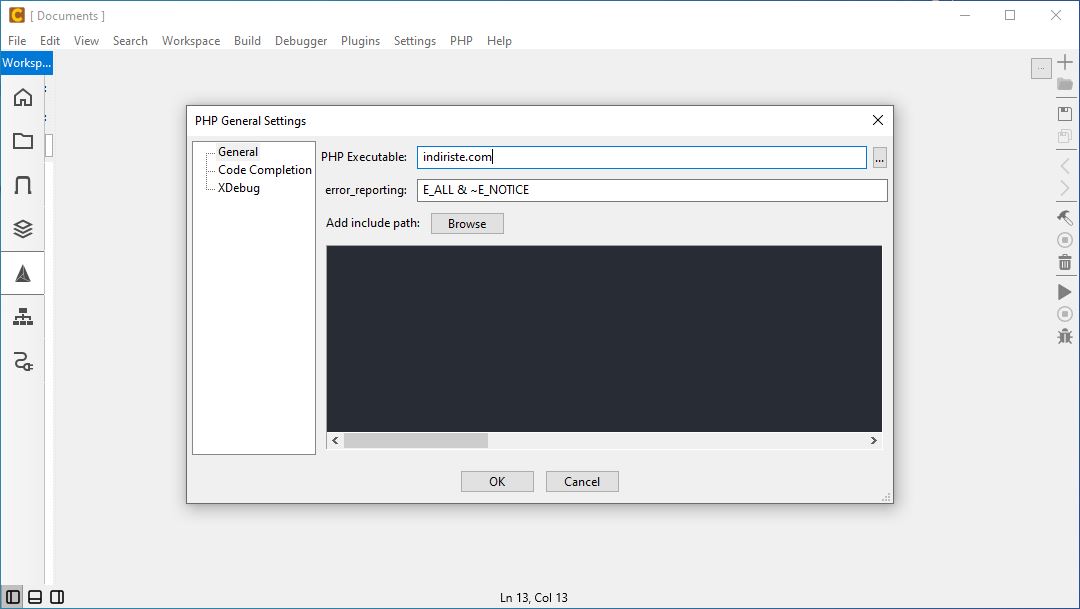This screenshot has width=1080, height=609.
Task: Open the PHP menu
Action: (x=461, y=41)
